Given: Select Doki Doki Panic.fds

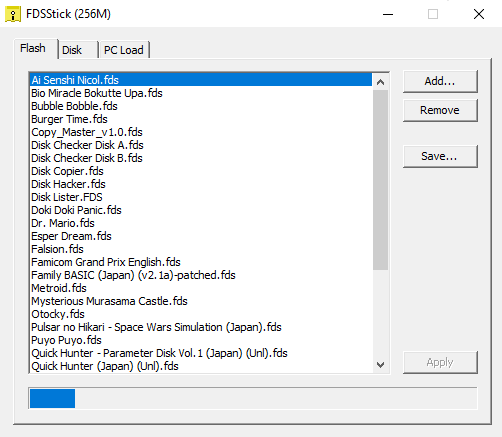Looking at the screenshot, I should click(x=201, y=210).
